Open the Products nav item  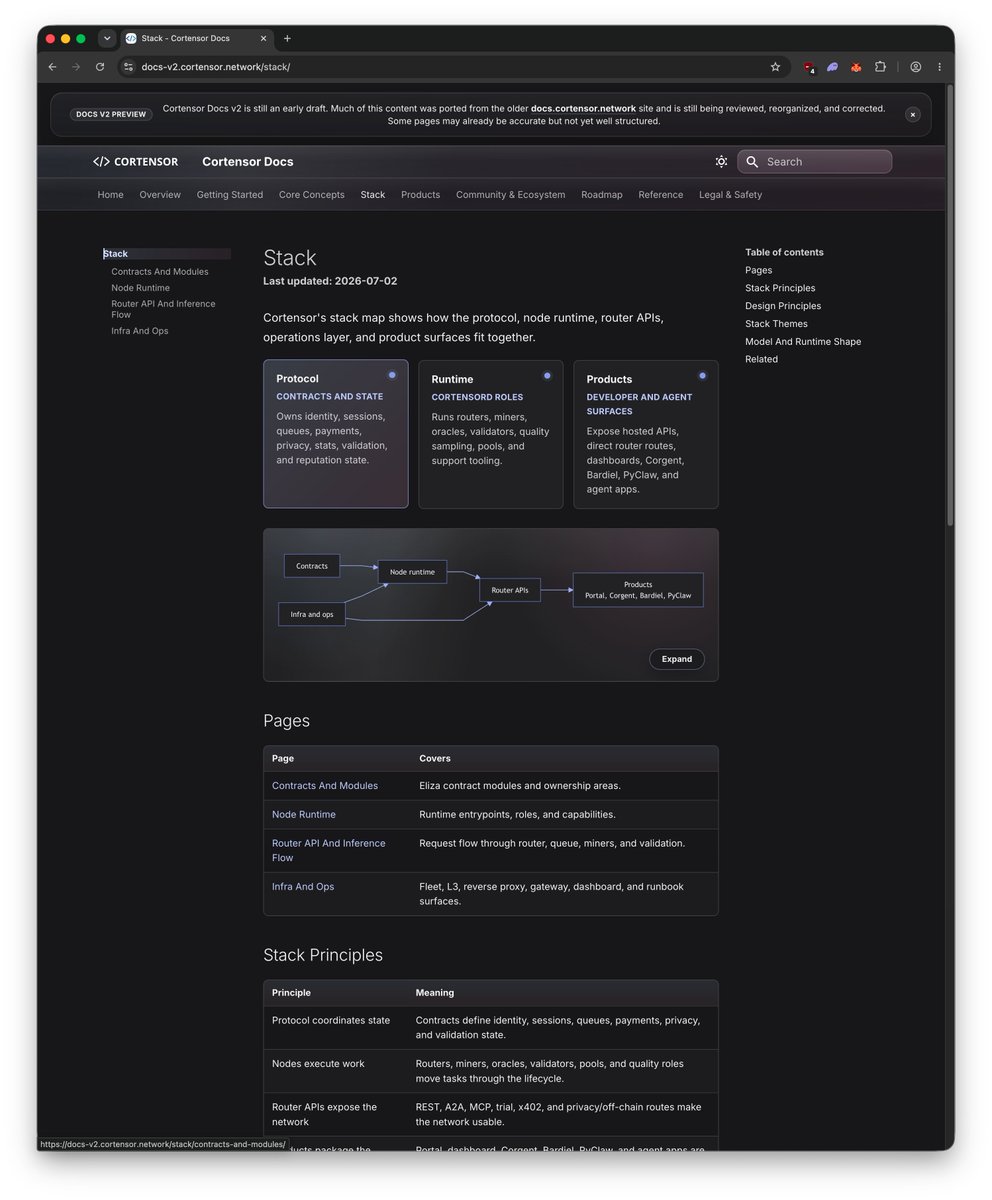[420, 195]
